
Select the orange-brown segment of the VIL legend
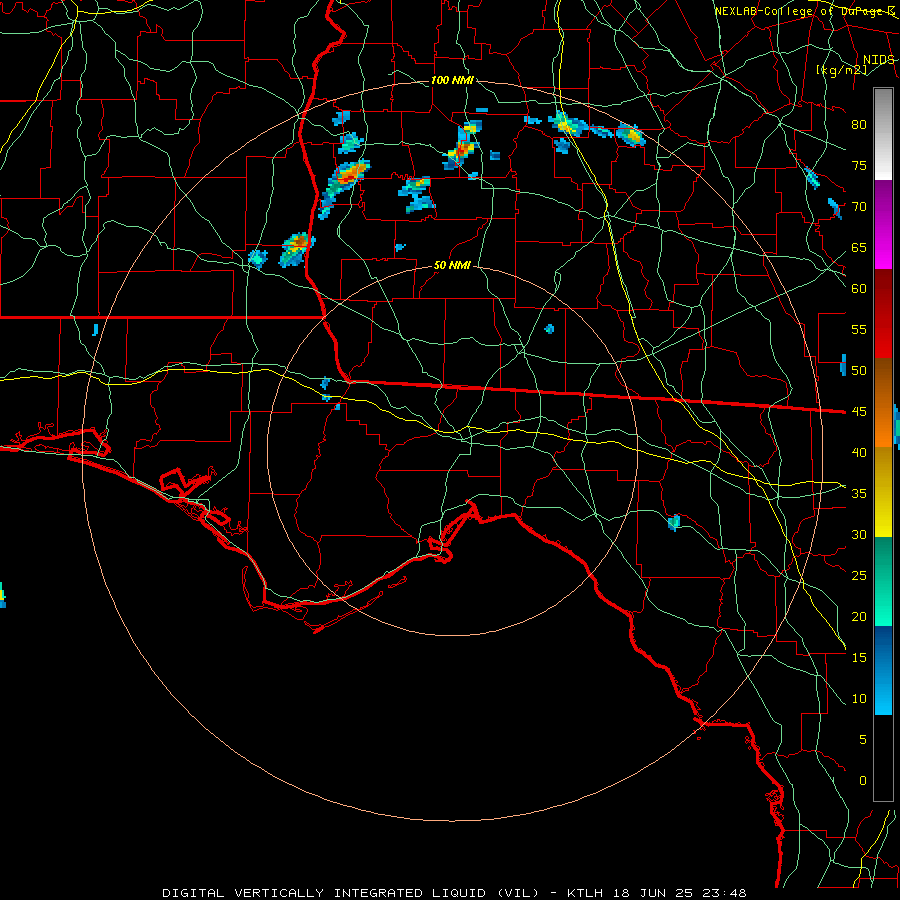(x=883, y=403)
